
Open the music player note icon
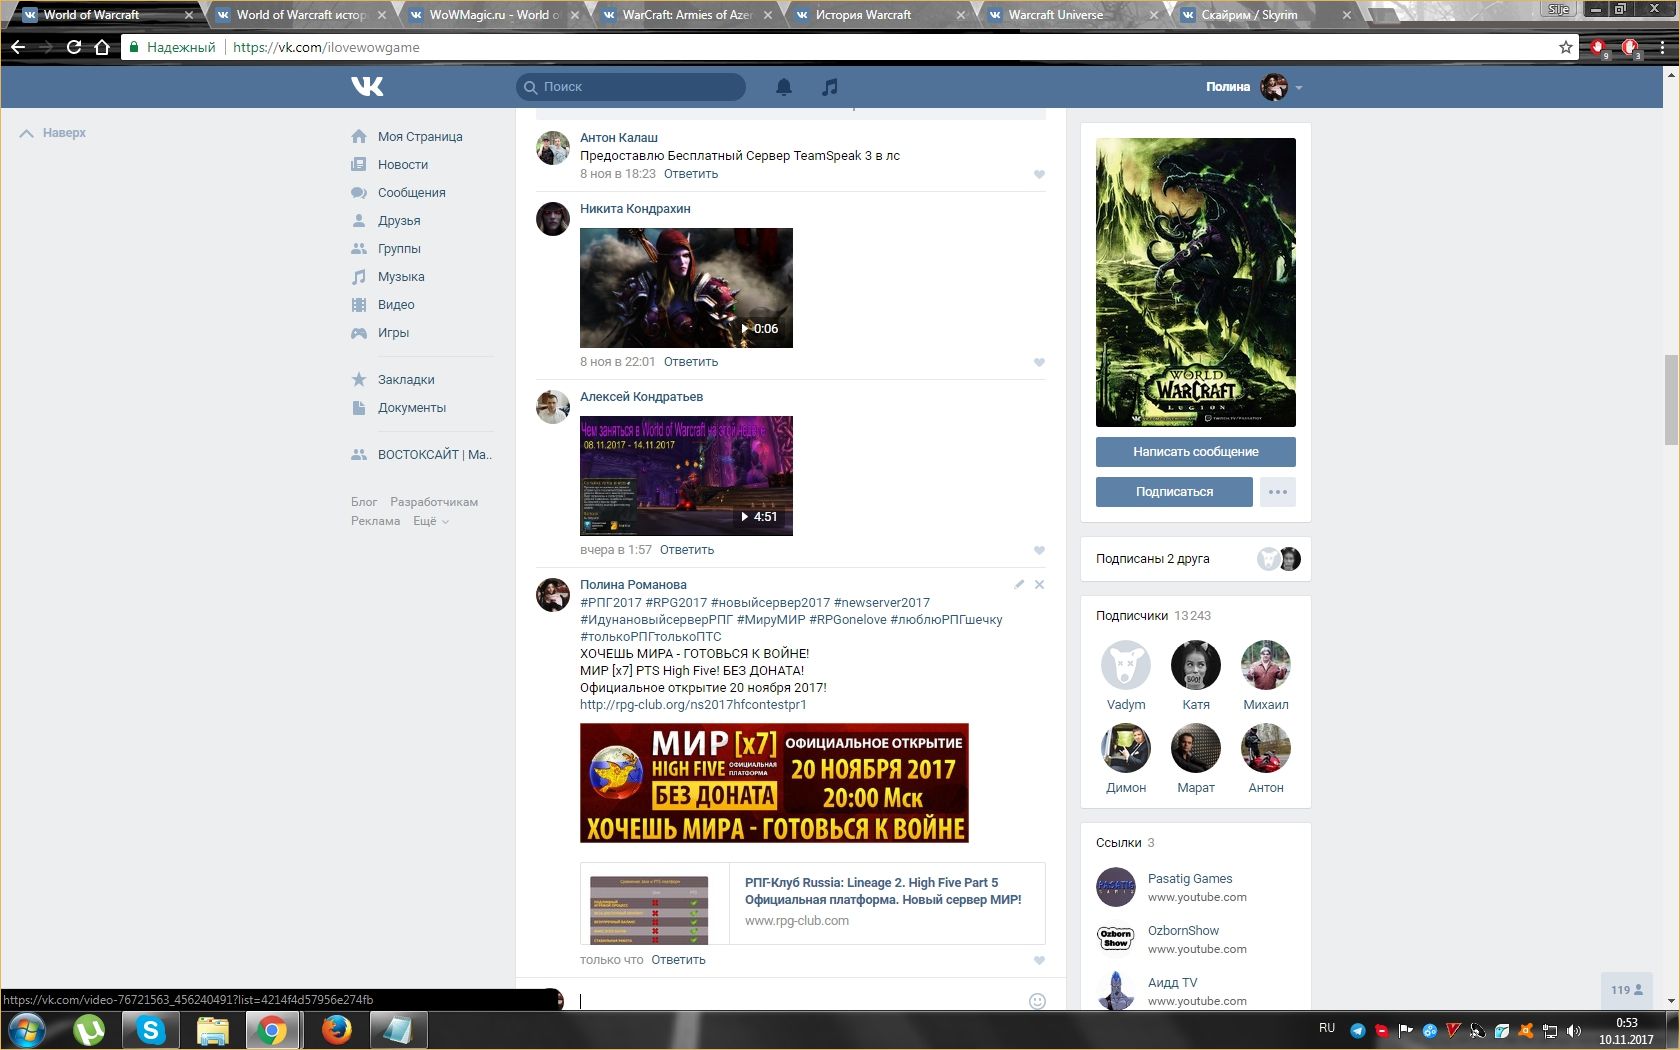[830, 87]
